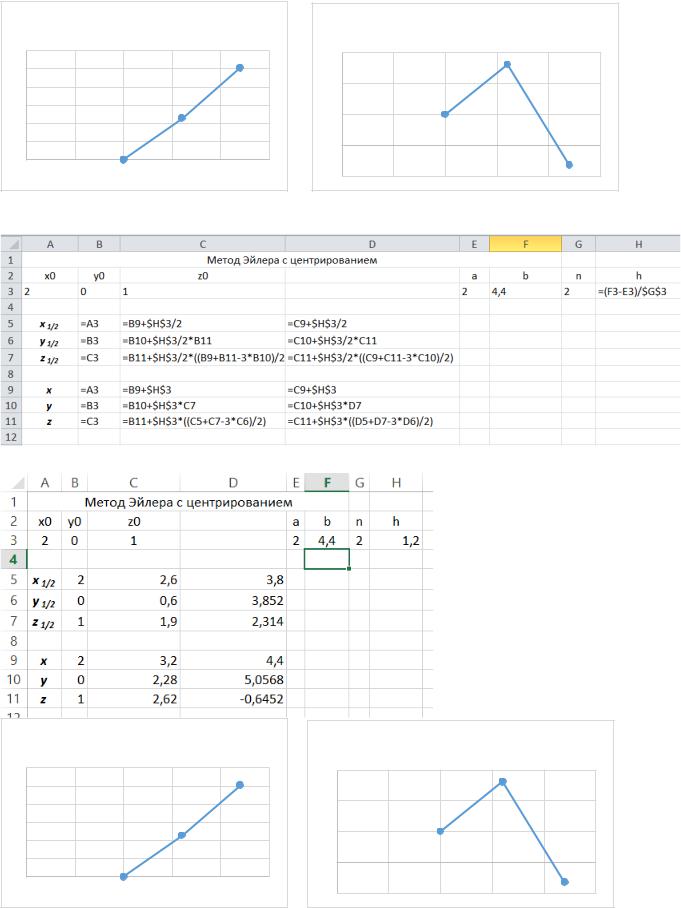681x908 pixels.
Task: Select the cell showing 1,9
Action: coord(134,621)
